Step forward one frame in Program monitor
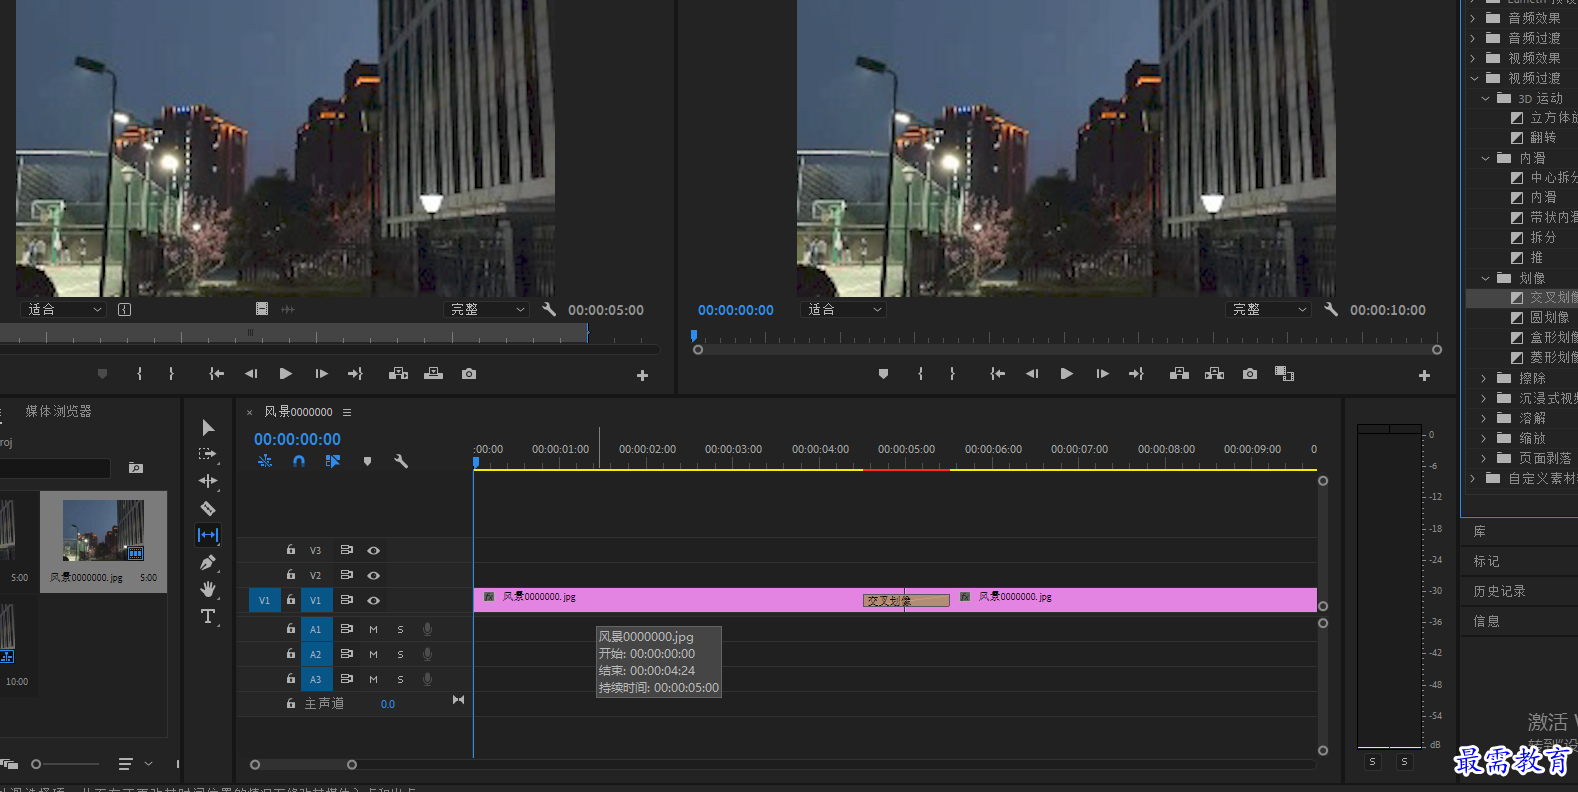Viewport: 1578px width, 792px height. tap(1102, 374)
